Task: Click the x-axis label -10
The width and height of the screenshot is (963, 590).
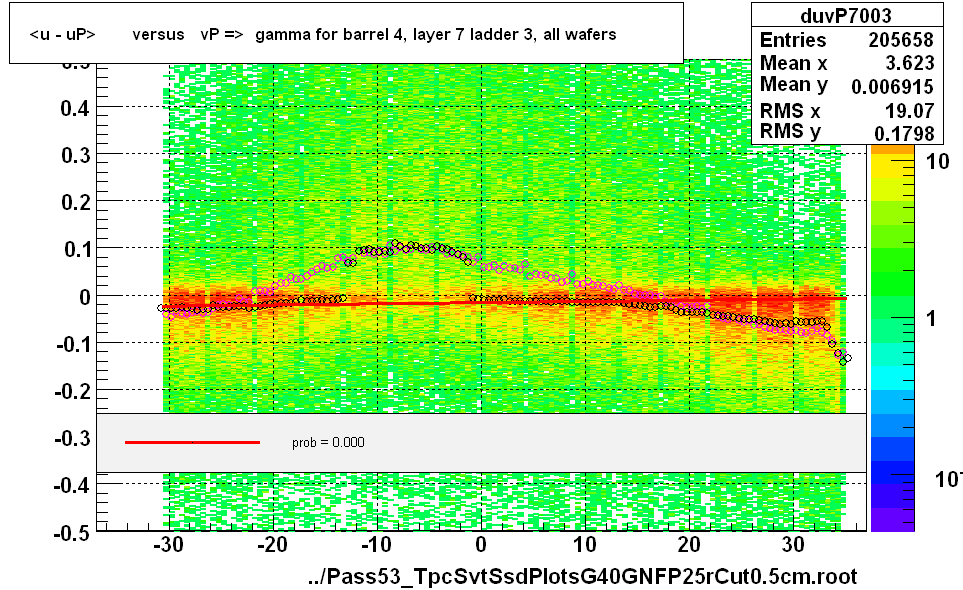Action: [x=376, y=545]
